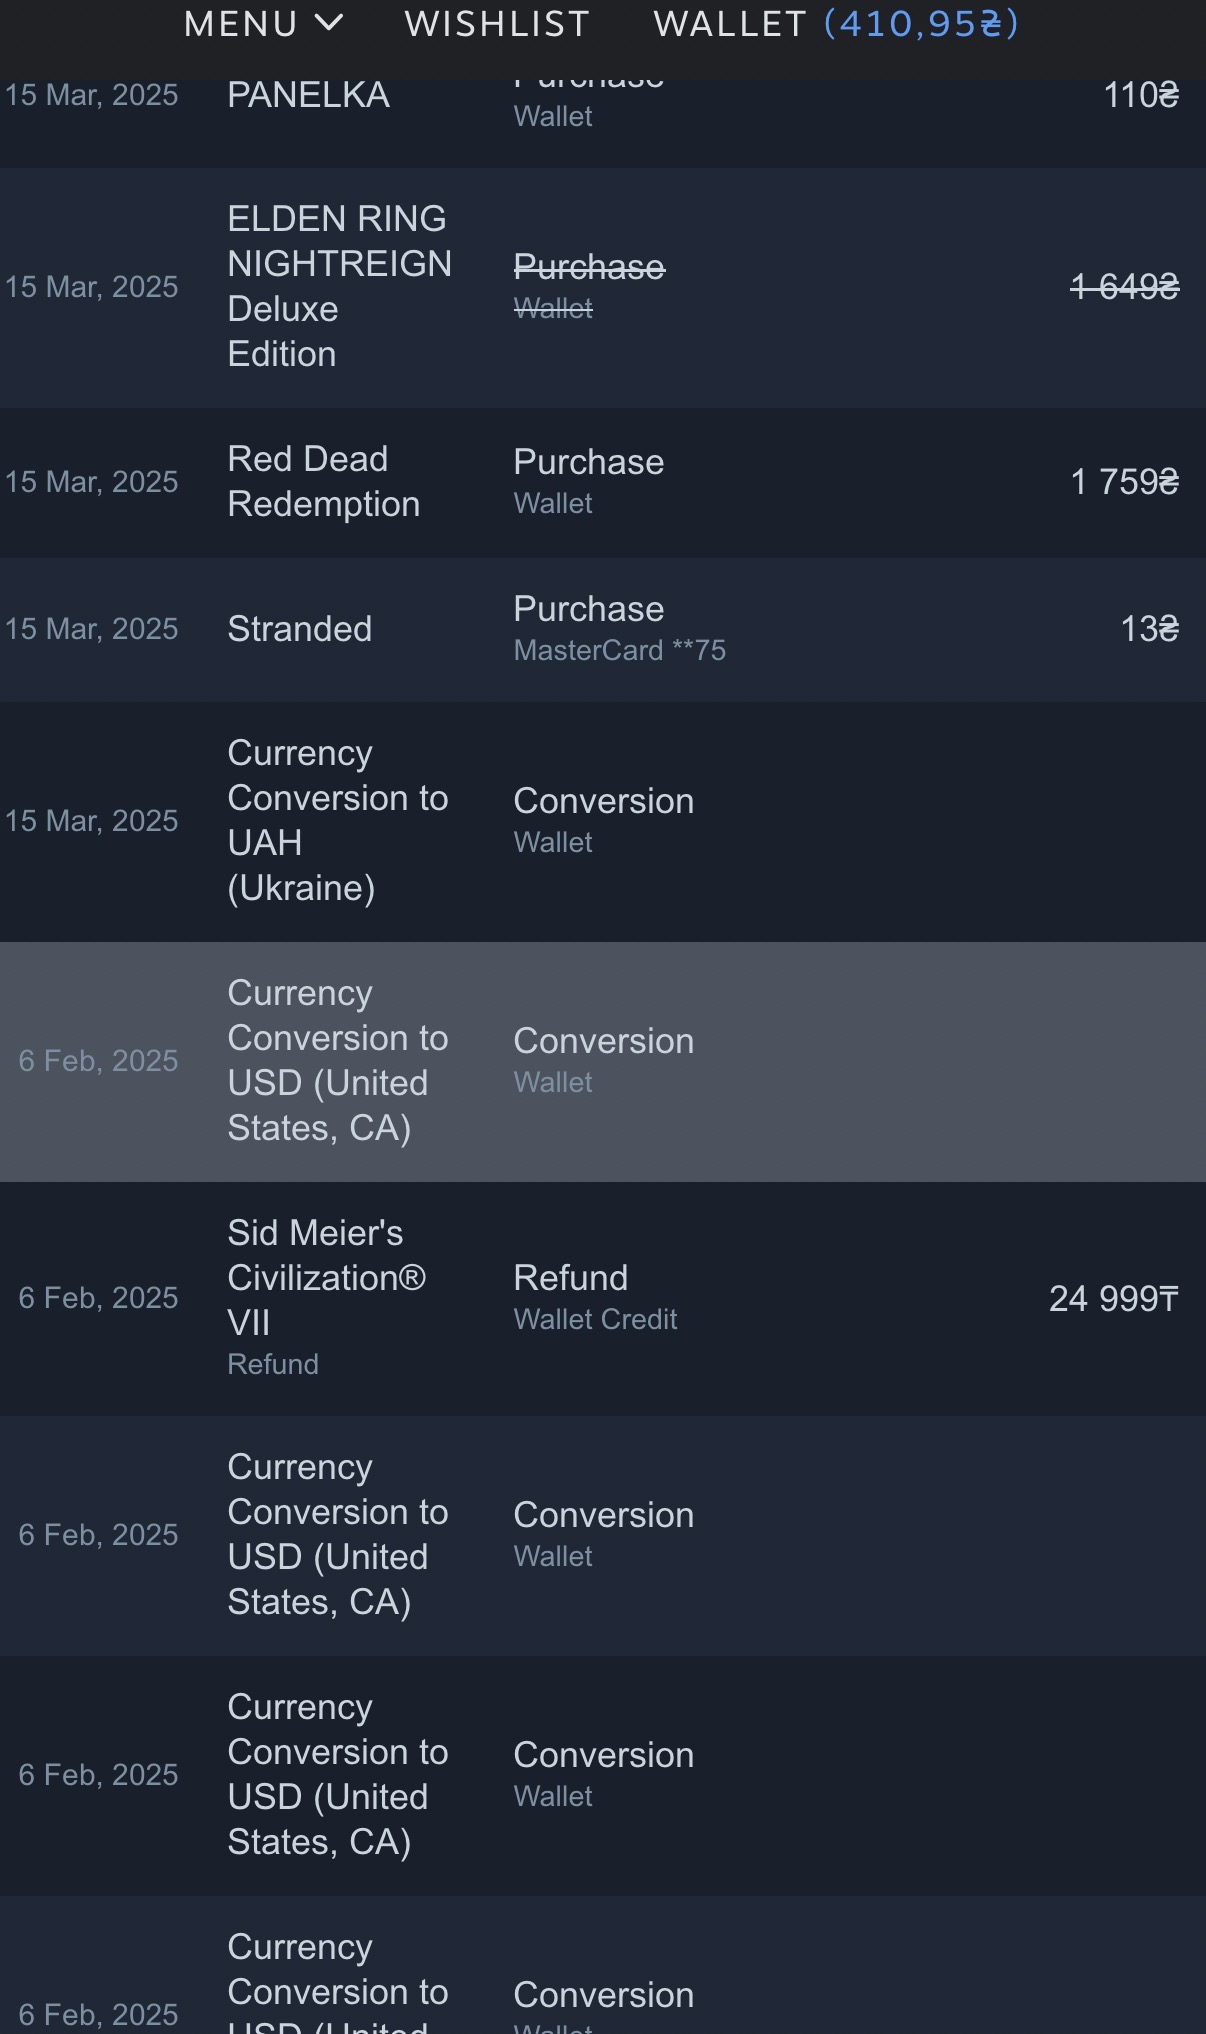Click the Wallet Credit refund label

tap(595, 1320)
